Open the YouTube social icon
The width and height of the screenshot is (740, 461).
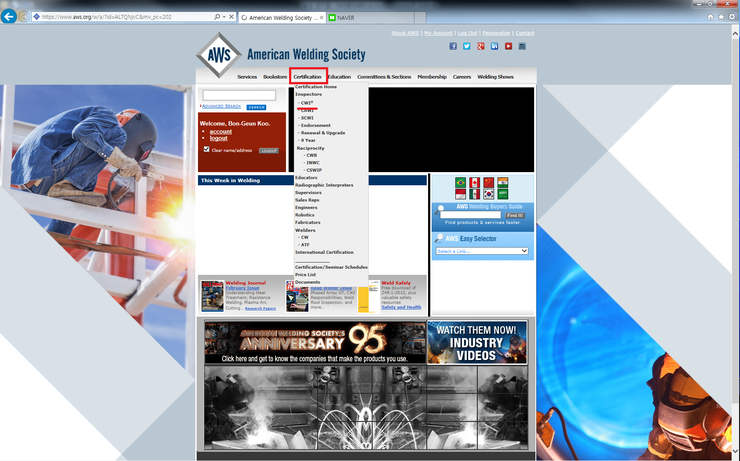click(508, 46)
